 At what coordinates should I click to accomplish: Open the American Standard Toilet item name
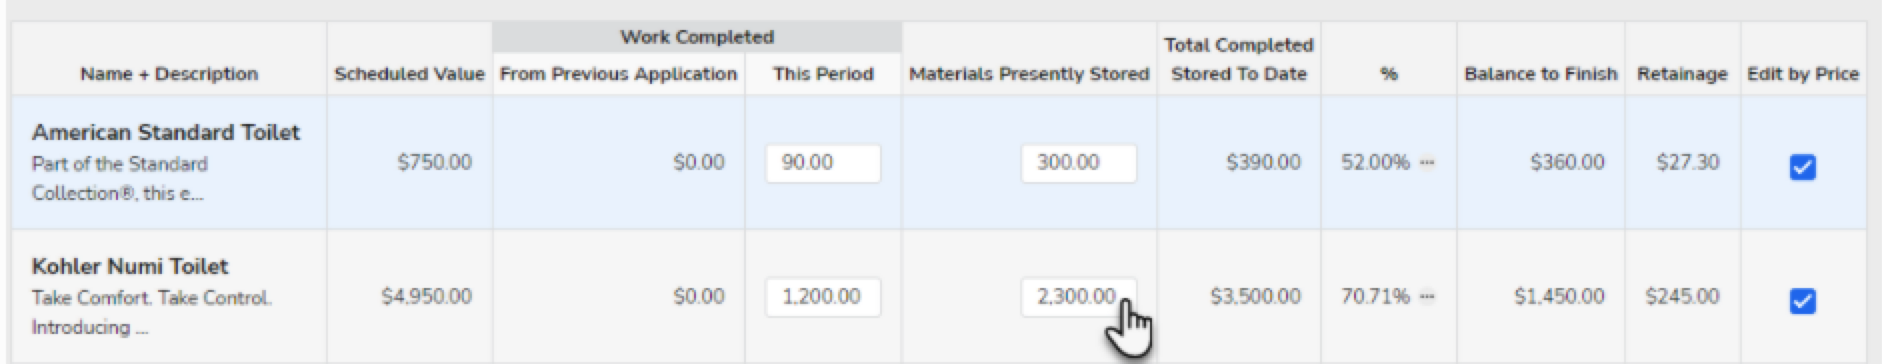tap(165, 132)
